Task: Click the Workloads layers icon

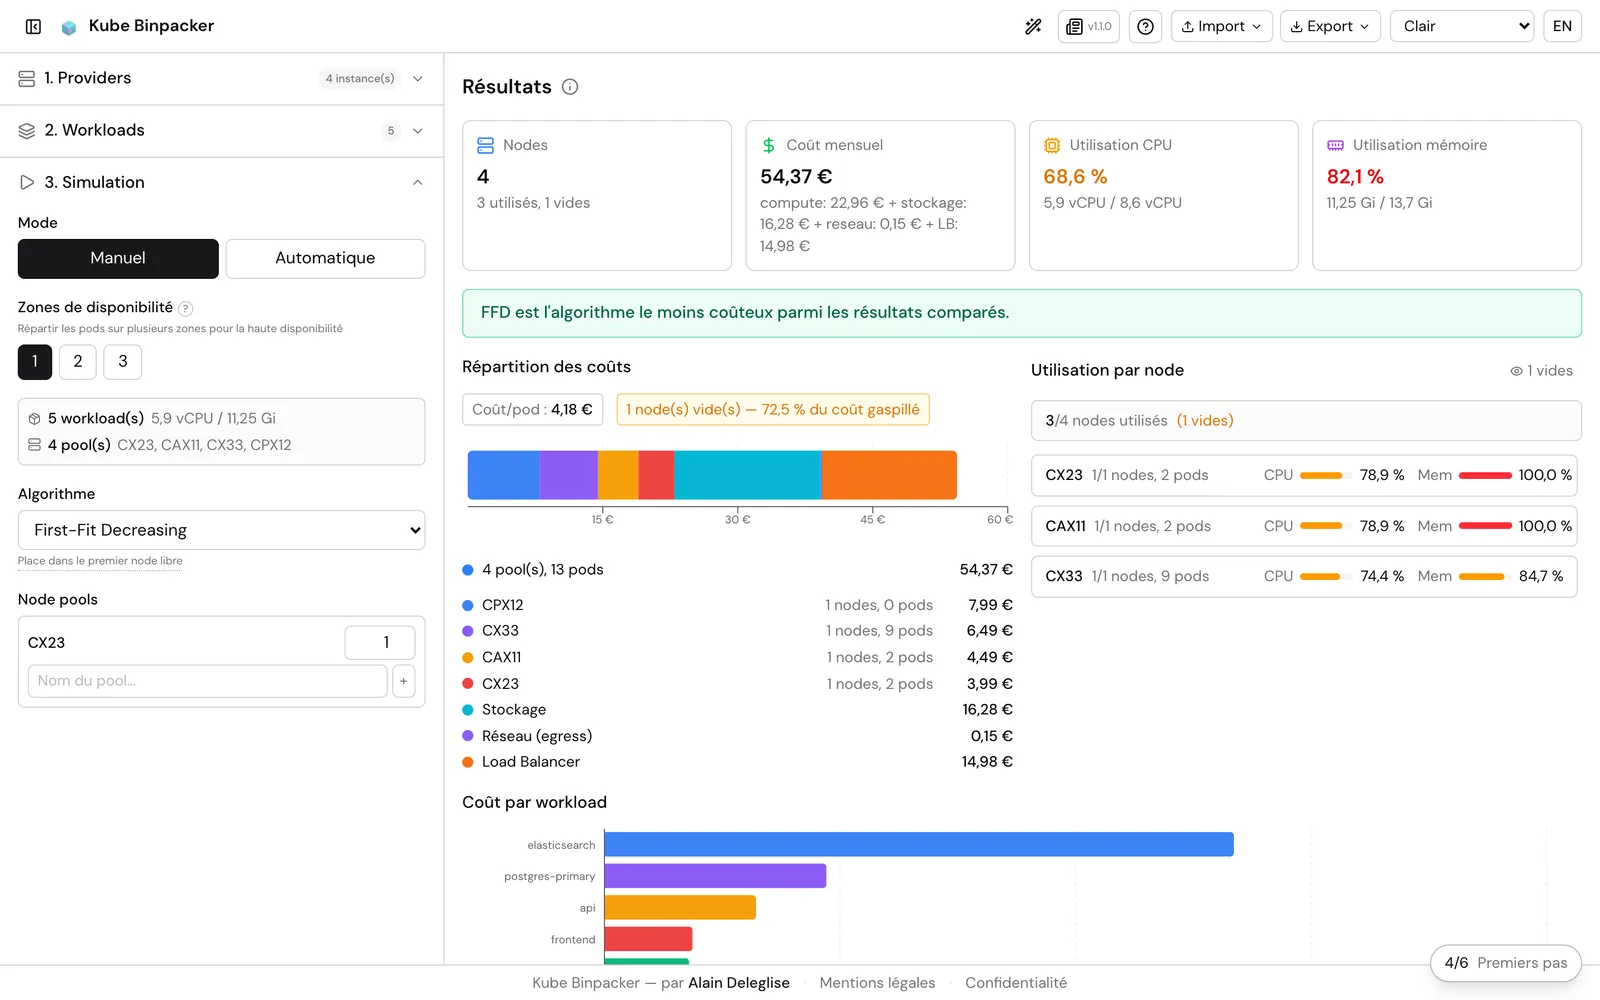Action: 27,131
